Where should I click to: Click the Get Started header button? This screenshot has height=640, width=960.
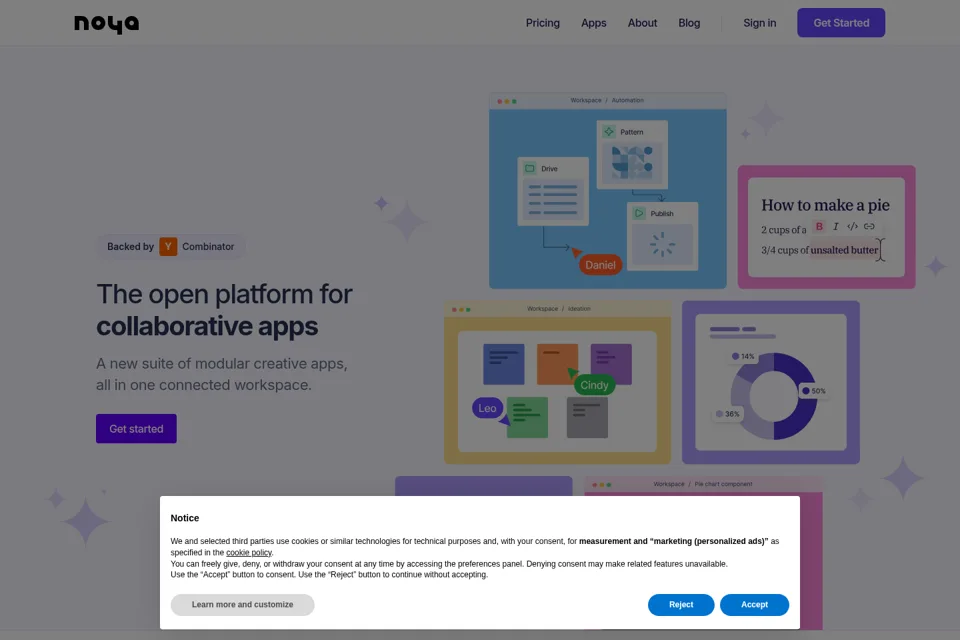pos(841,23)
